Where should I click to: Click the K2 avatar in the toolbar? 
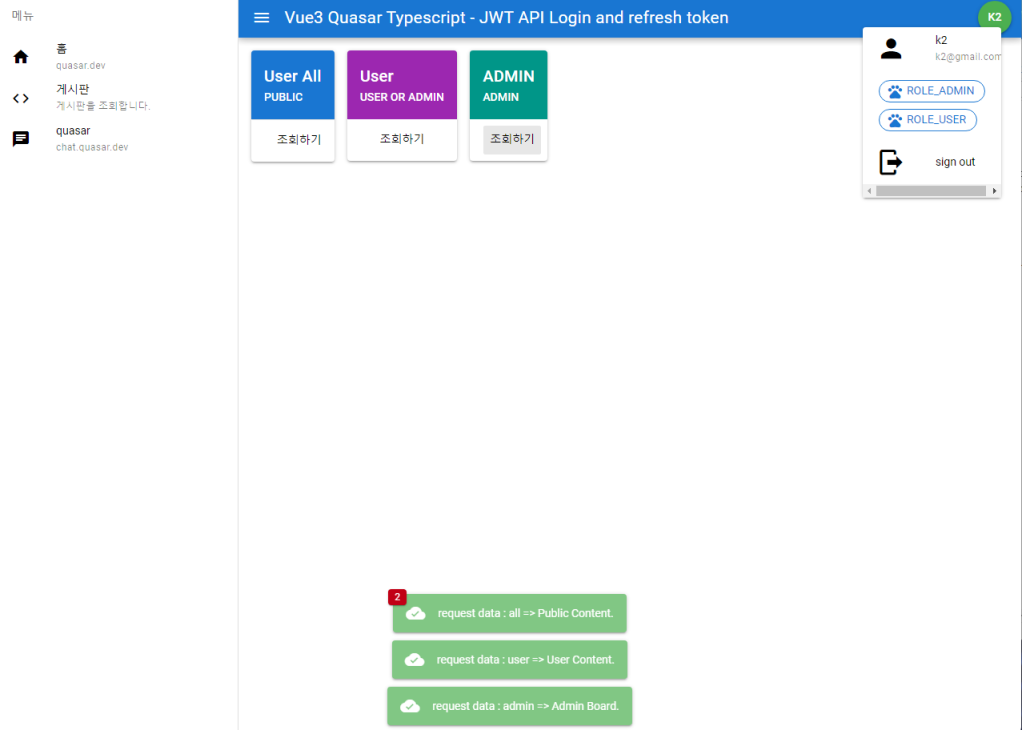point(994,17)
